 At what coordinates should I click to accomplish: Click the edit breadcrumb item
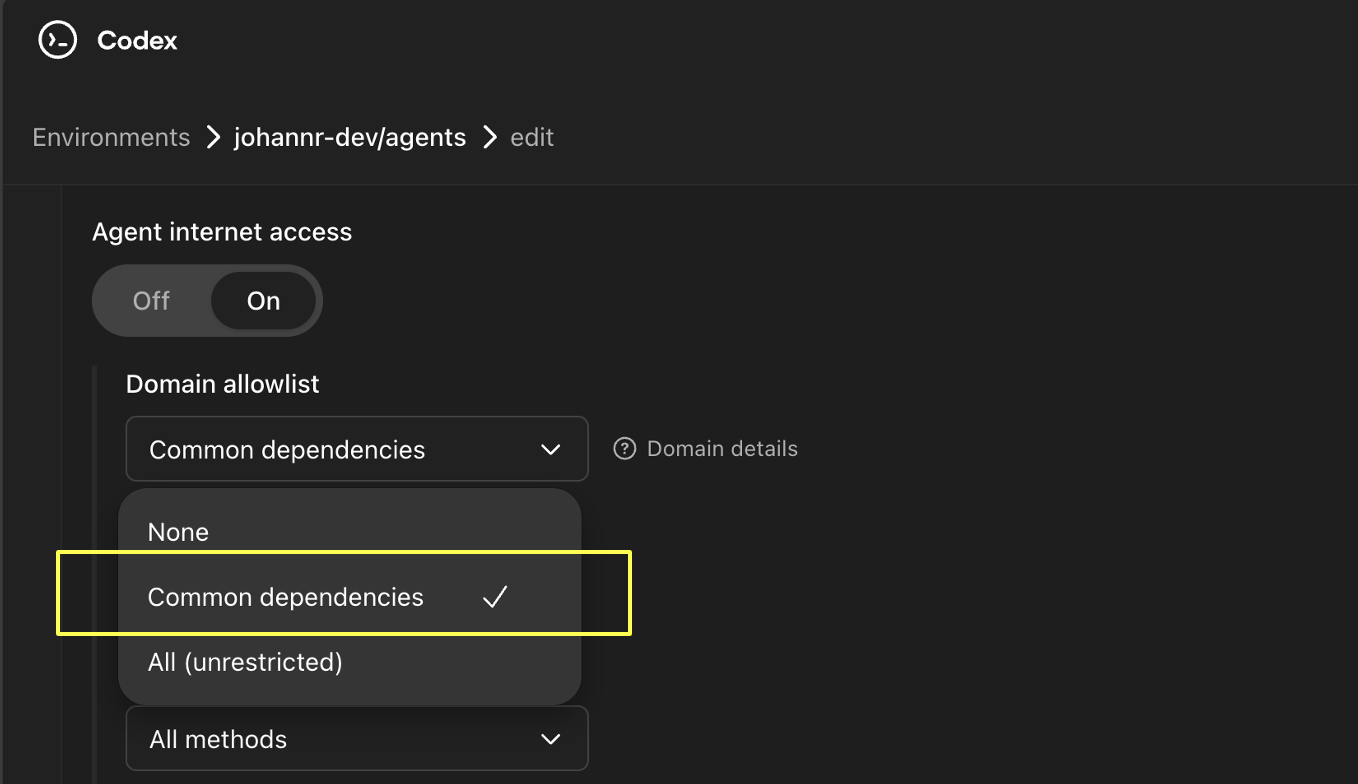click(x=532, y=137)
